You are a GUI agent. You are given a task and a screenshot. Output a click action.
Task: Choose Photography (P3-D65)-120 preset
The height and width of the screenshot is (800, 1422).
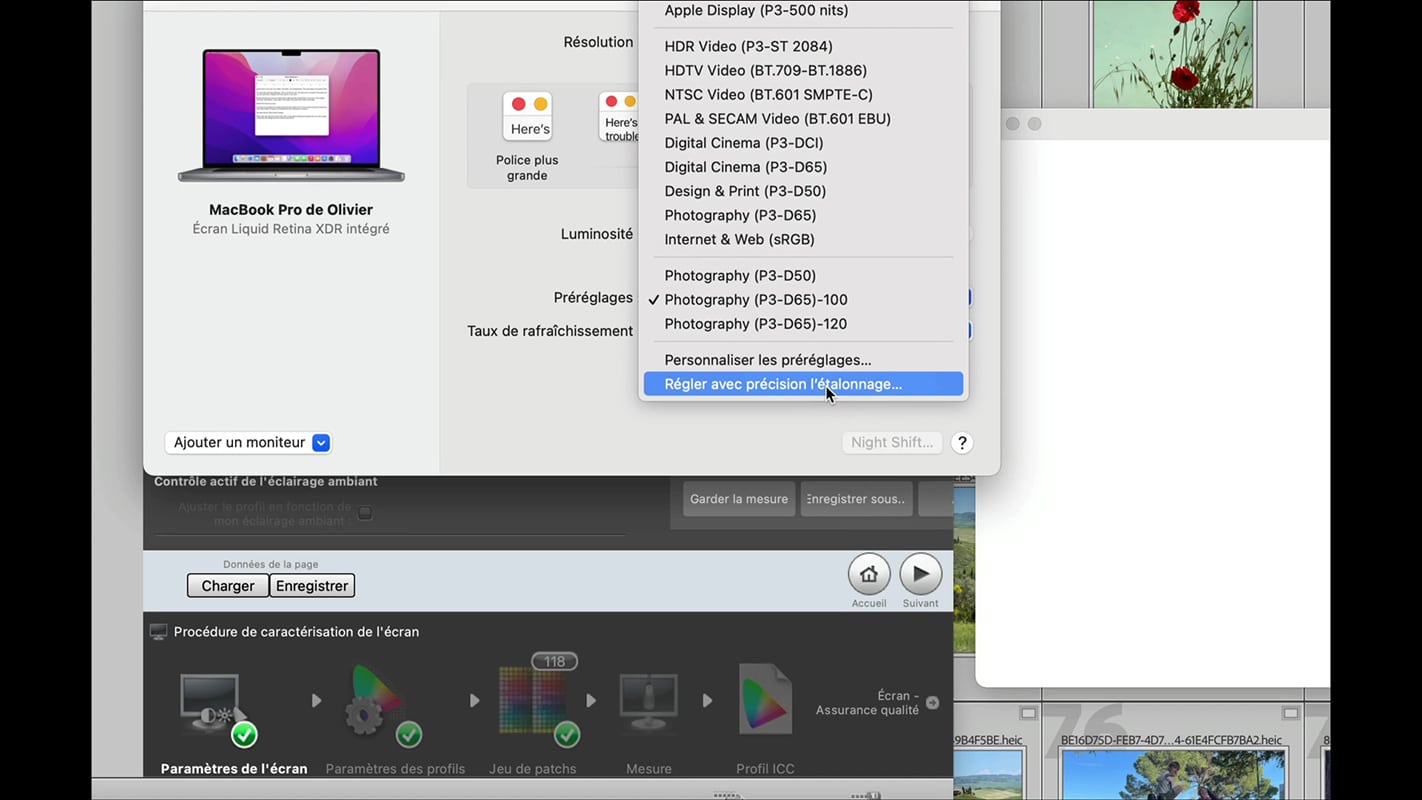803,324
